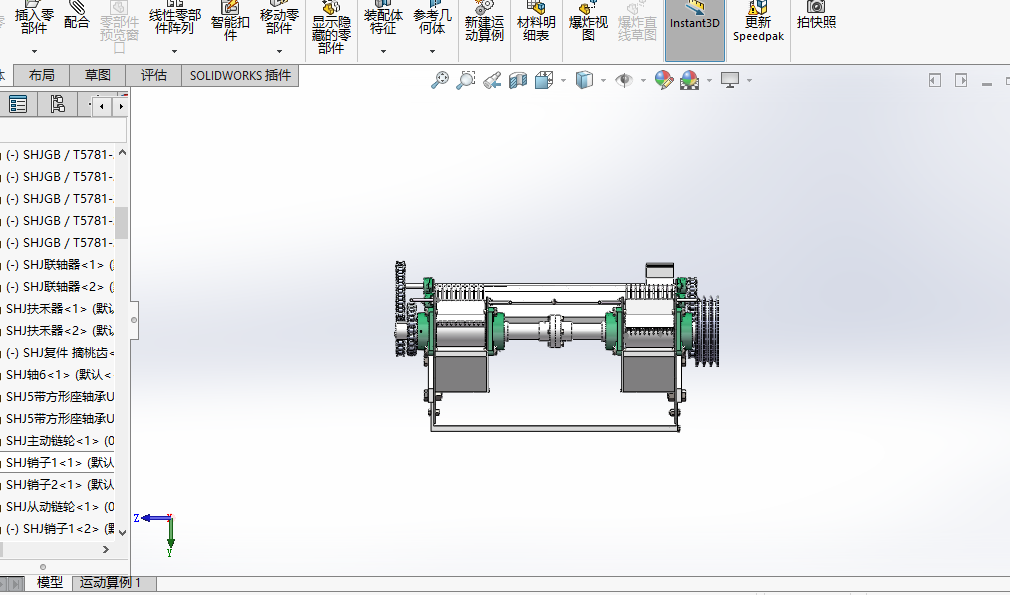Select SHJ联轴器<1> in the tree
This screenshot has height=595, width=1010.
pos(62,265)
